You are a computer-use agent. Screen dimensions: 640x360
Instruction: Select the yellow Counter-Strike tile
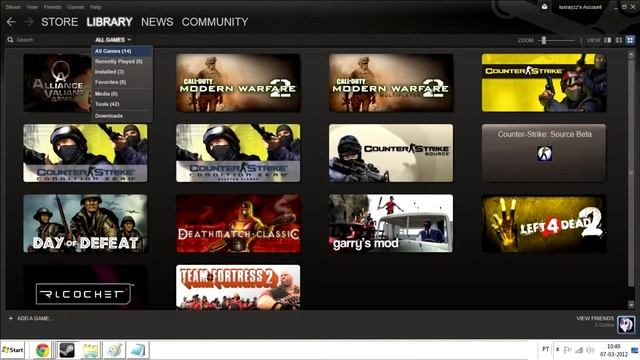point(544,83)
